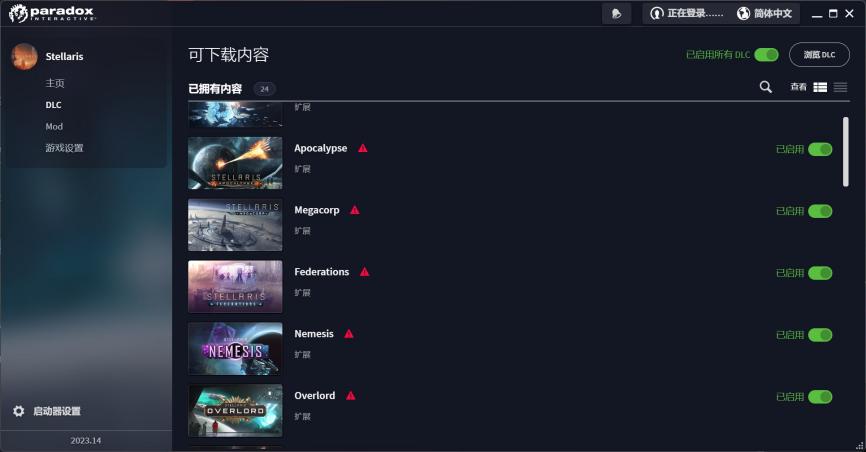Click the 可下载内容 page title
Screen dimensions: 866x452
click(x=229, y=55)
